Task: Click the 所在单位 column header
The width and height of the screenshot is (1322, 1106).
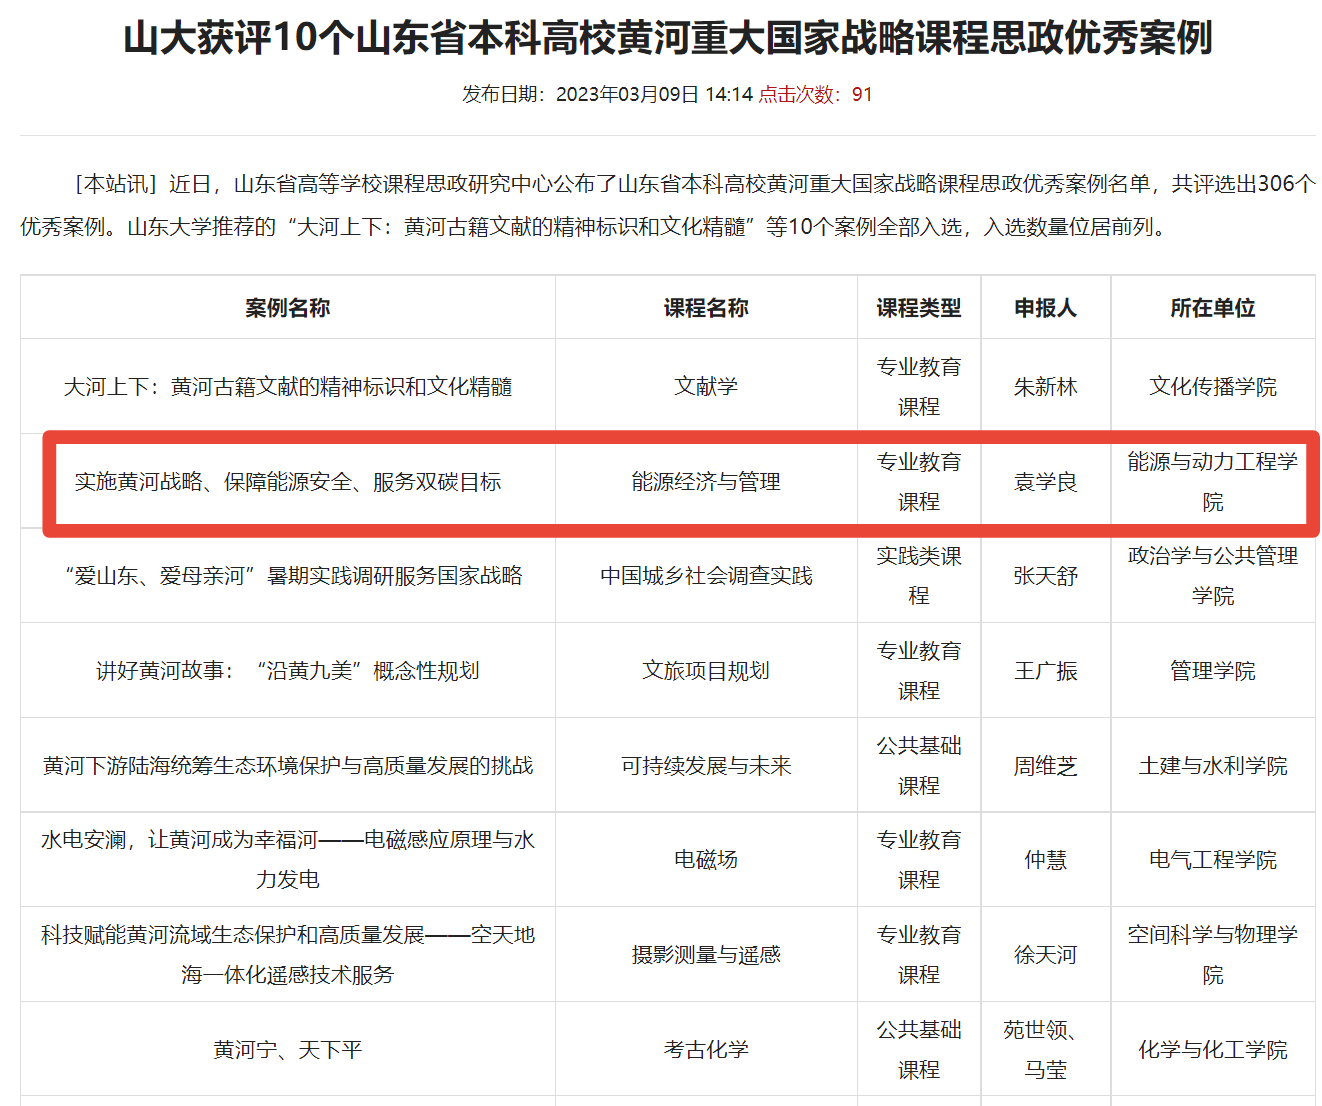Action: (1213, 308)
